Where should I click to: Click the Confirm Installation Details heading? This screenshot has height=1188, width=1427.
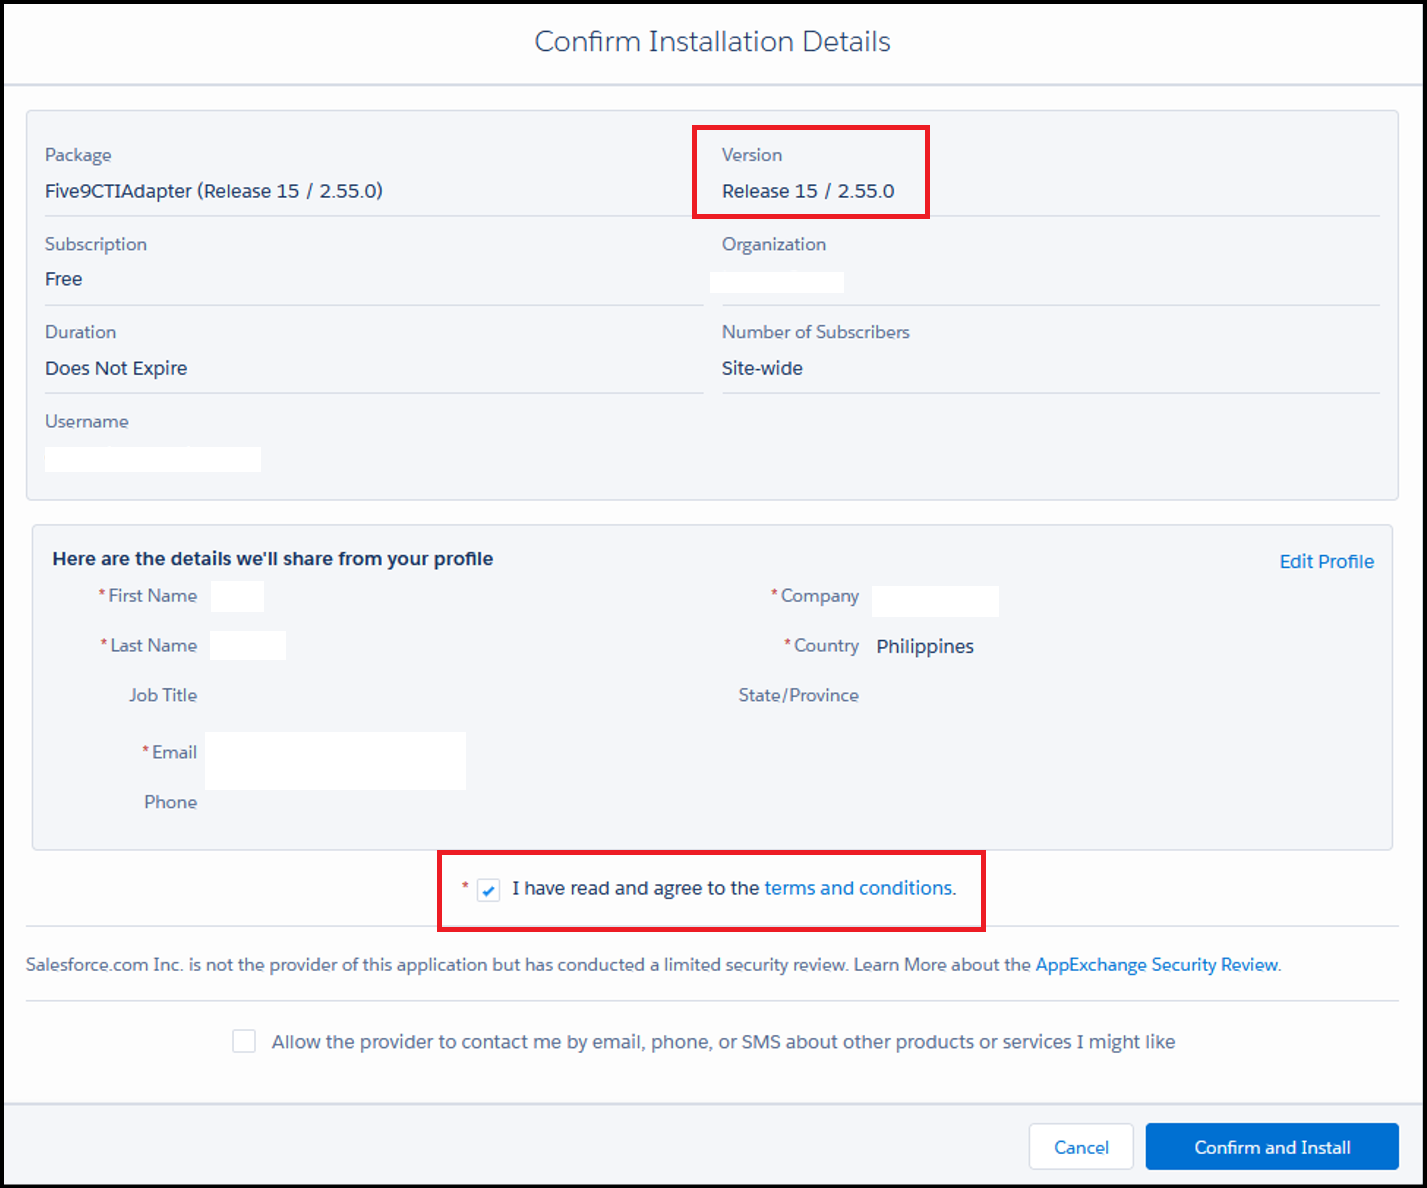pyautogui.click(x=712, y=41)
